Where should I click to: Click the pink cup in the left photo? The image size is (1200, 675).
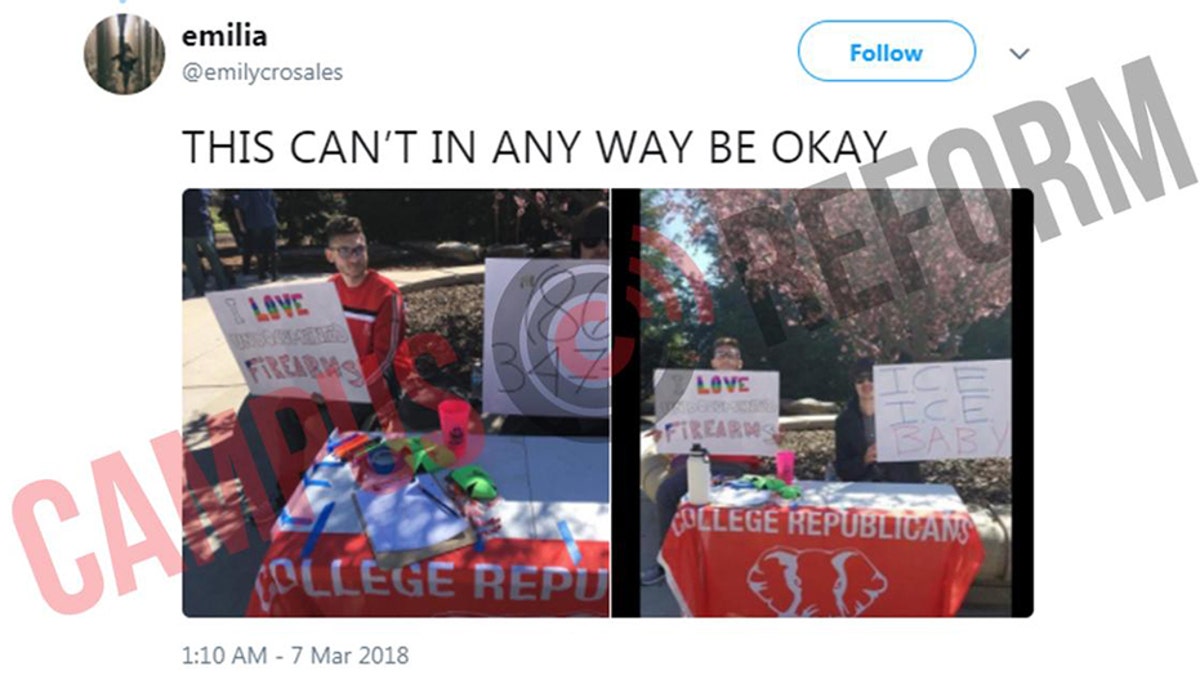click(x=453, y=423)
